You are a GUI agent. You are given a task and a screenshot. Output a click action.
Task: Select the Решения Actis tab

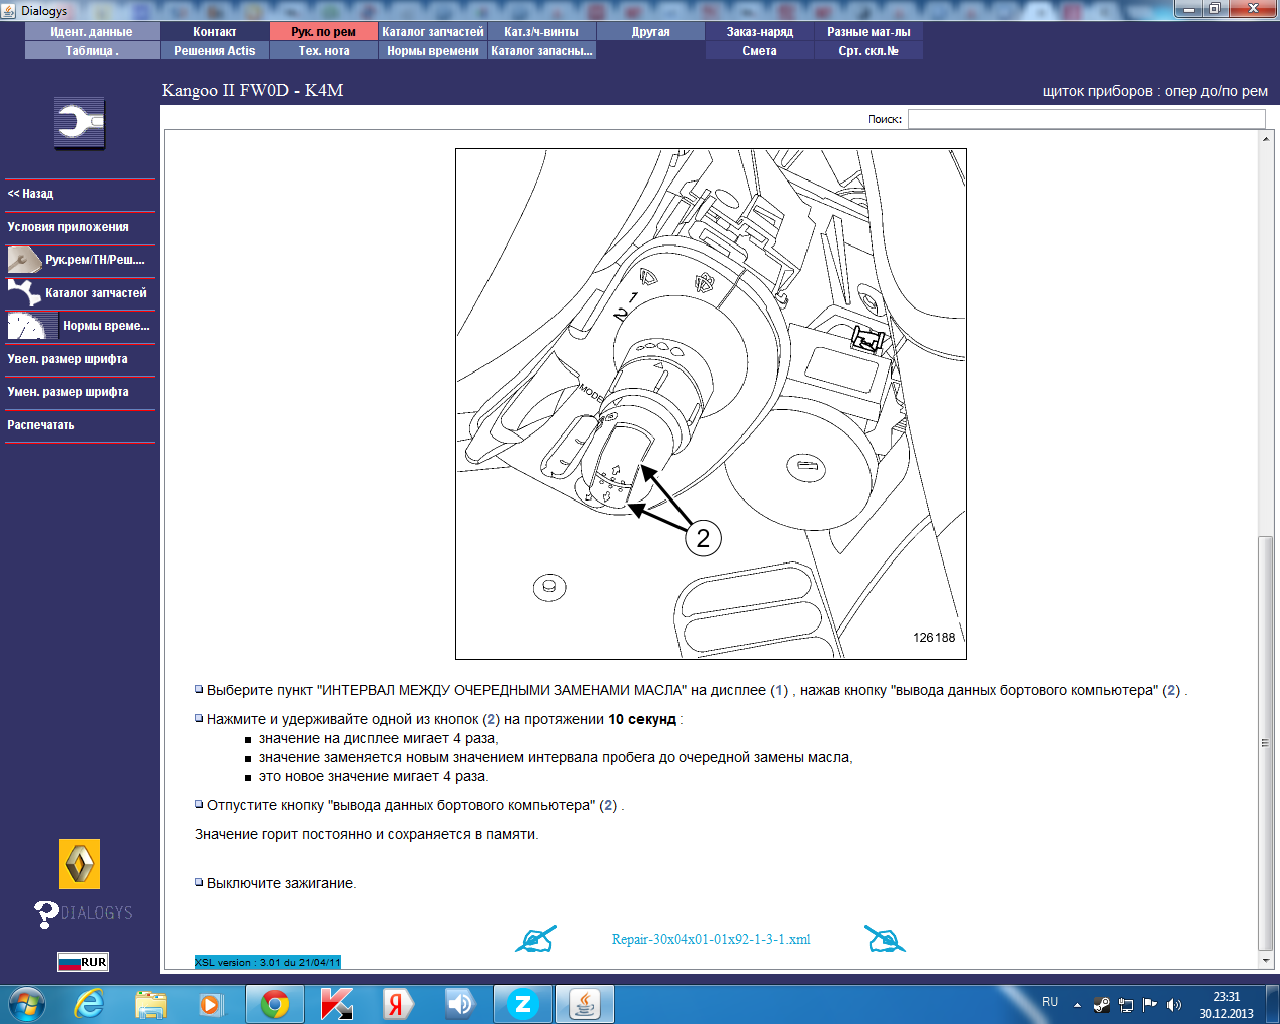[215, 51]
